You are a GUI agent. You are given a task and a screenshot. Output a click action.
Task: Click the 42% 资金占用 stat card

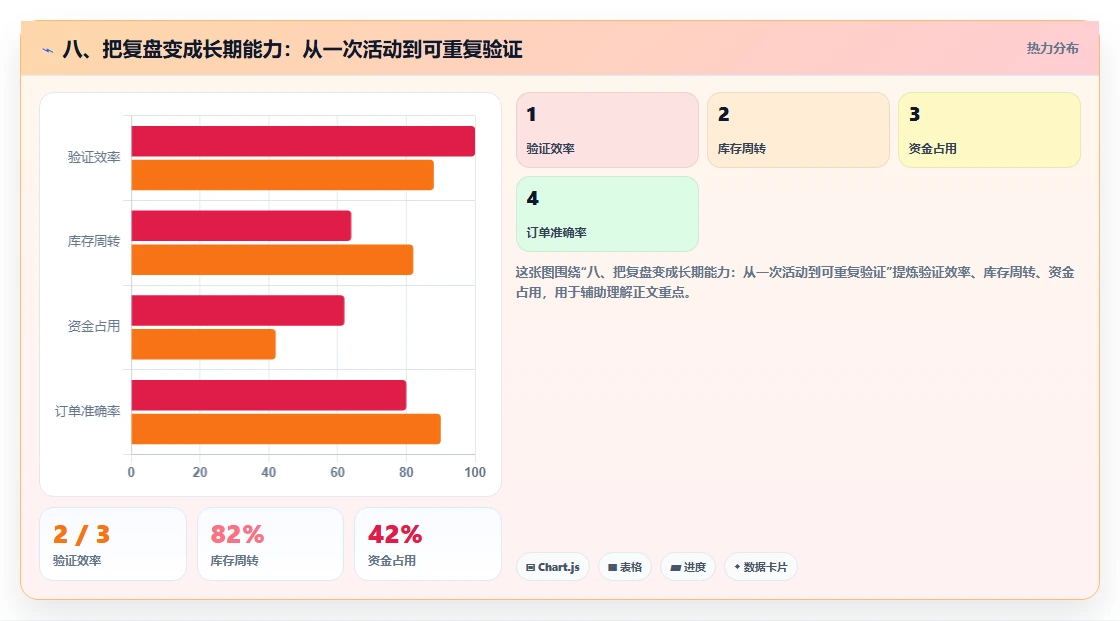(x=428, y=544)
